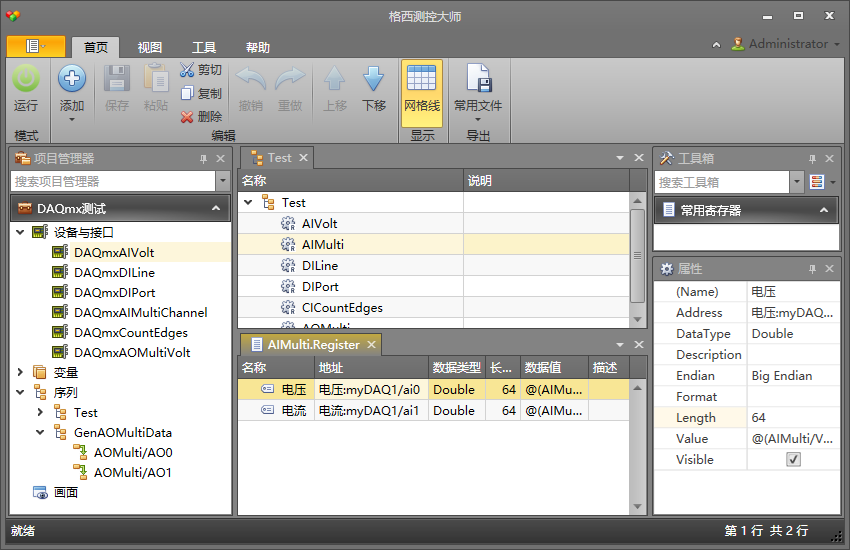Click the 下移 move down arrow
This screenshot has height=550, width=850.
point(374,79)
